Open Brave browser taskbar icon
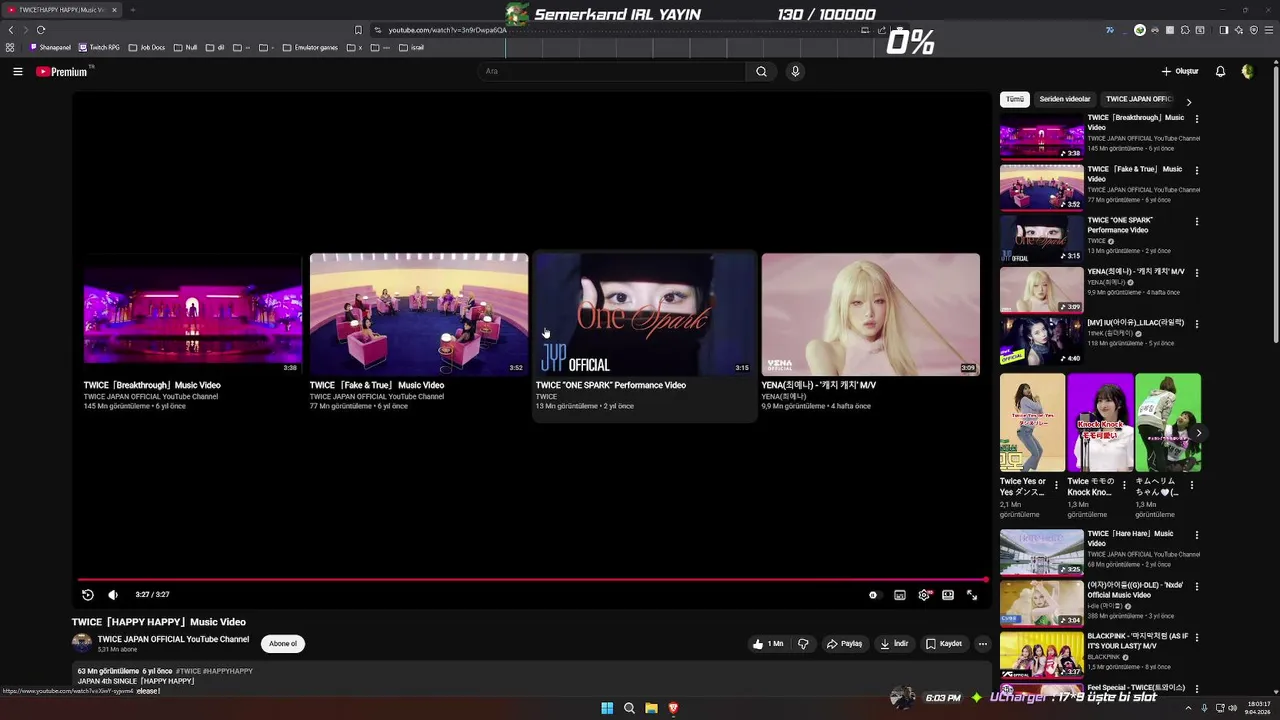Image resolution: width=1280 pixels, height=720 pixels. [673, 708]
